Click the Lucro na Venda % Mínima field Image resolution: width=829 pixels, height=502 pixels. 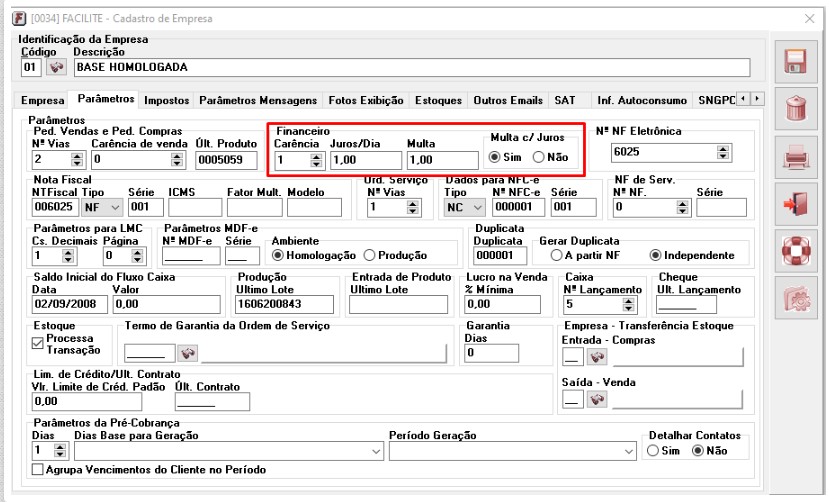502,304
